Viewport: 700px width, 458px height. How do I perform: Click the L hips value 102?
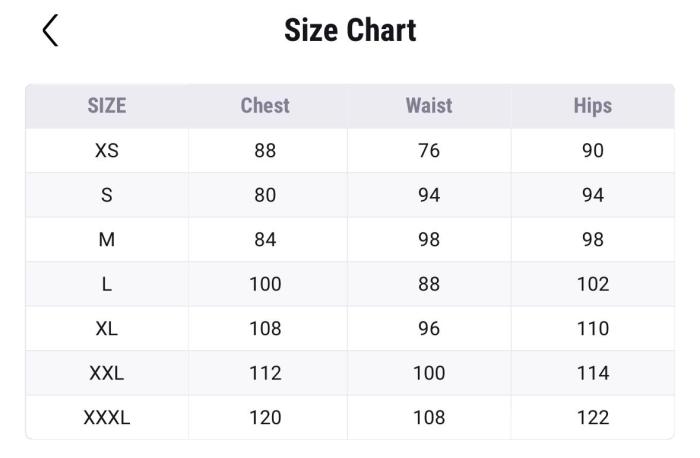[x=593, y=284]
